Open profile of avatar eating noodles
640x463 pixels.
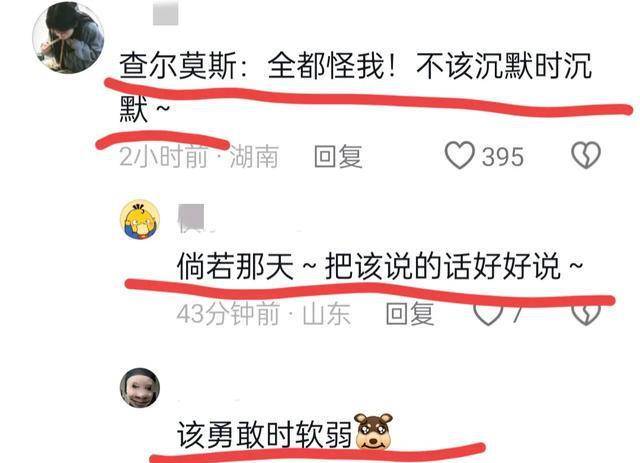click(68, 38)
